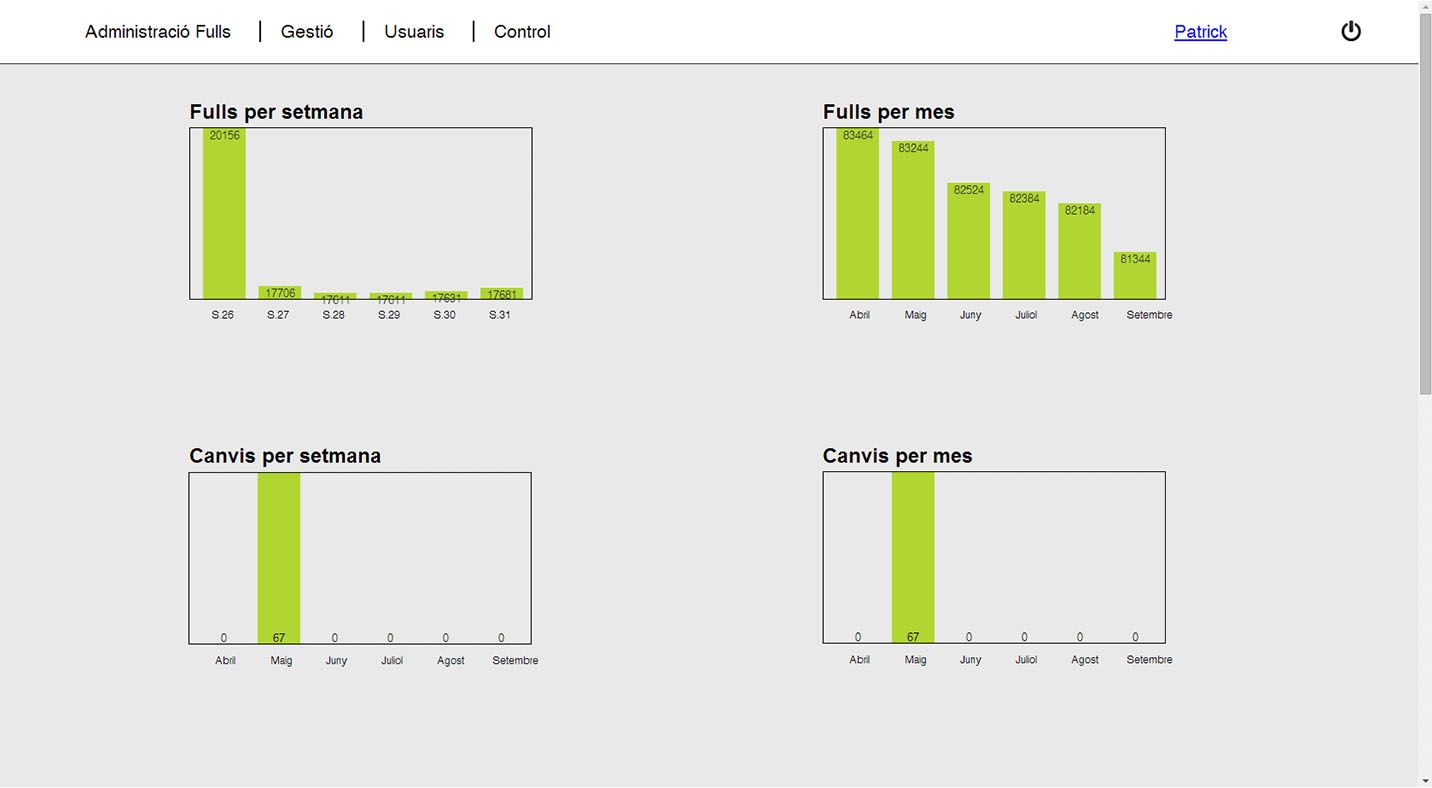The width and height of the screenshot is (1432, 788).
Task: Open the Gestió menu item
Action: pyautogui.click(x=307, y=32)
